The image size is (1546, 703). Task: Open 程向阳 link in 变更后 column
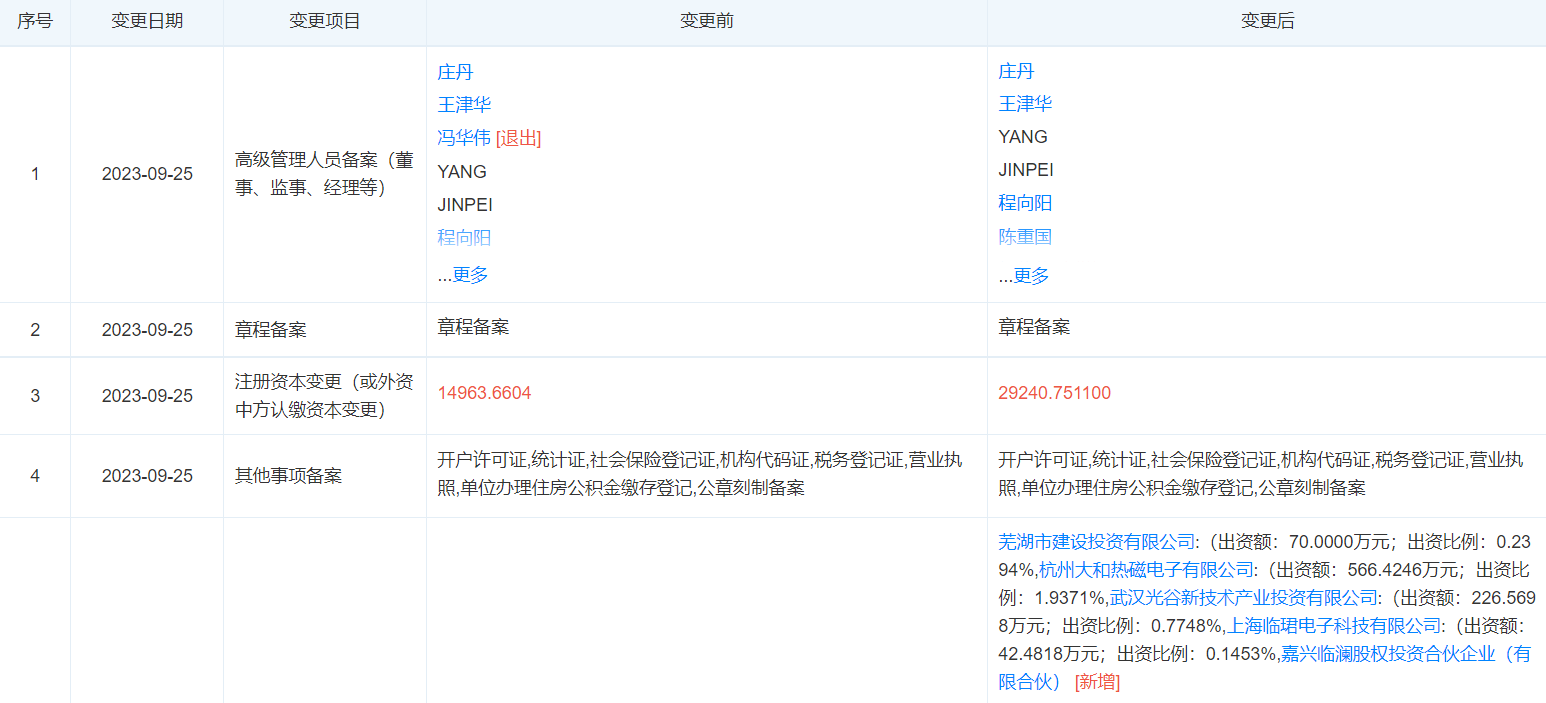pyautogui.click(x=1025, y=203)
